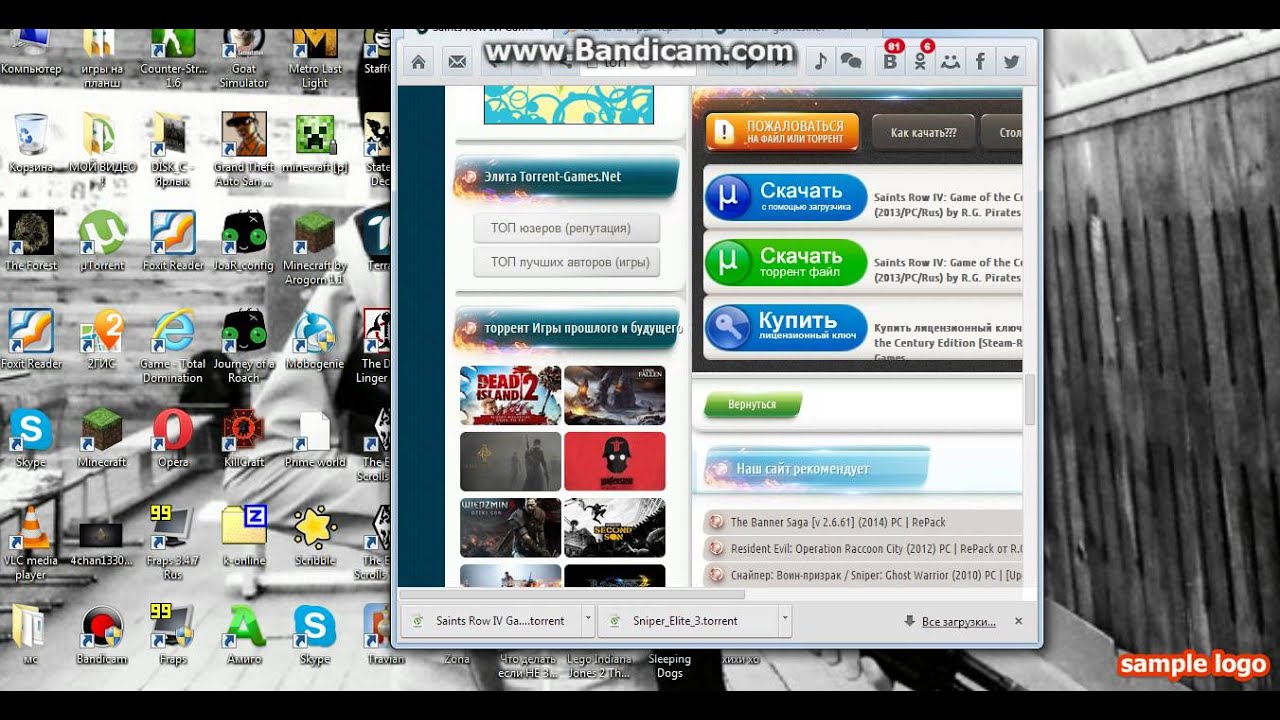The width and height of the screenshot is (1280, 720).
Task: Select Bandicam desktop shortcut
Action: pos(101,635)
